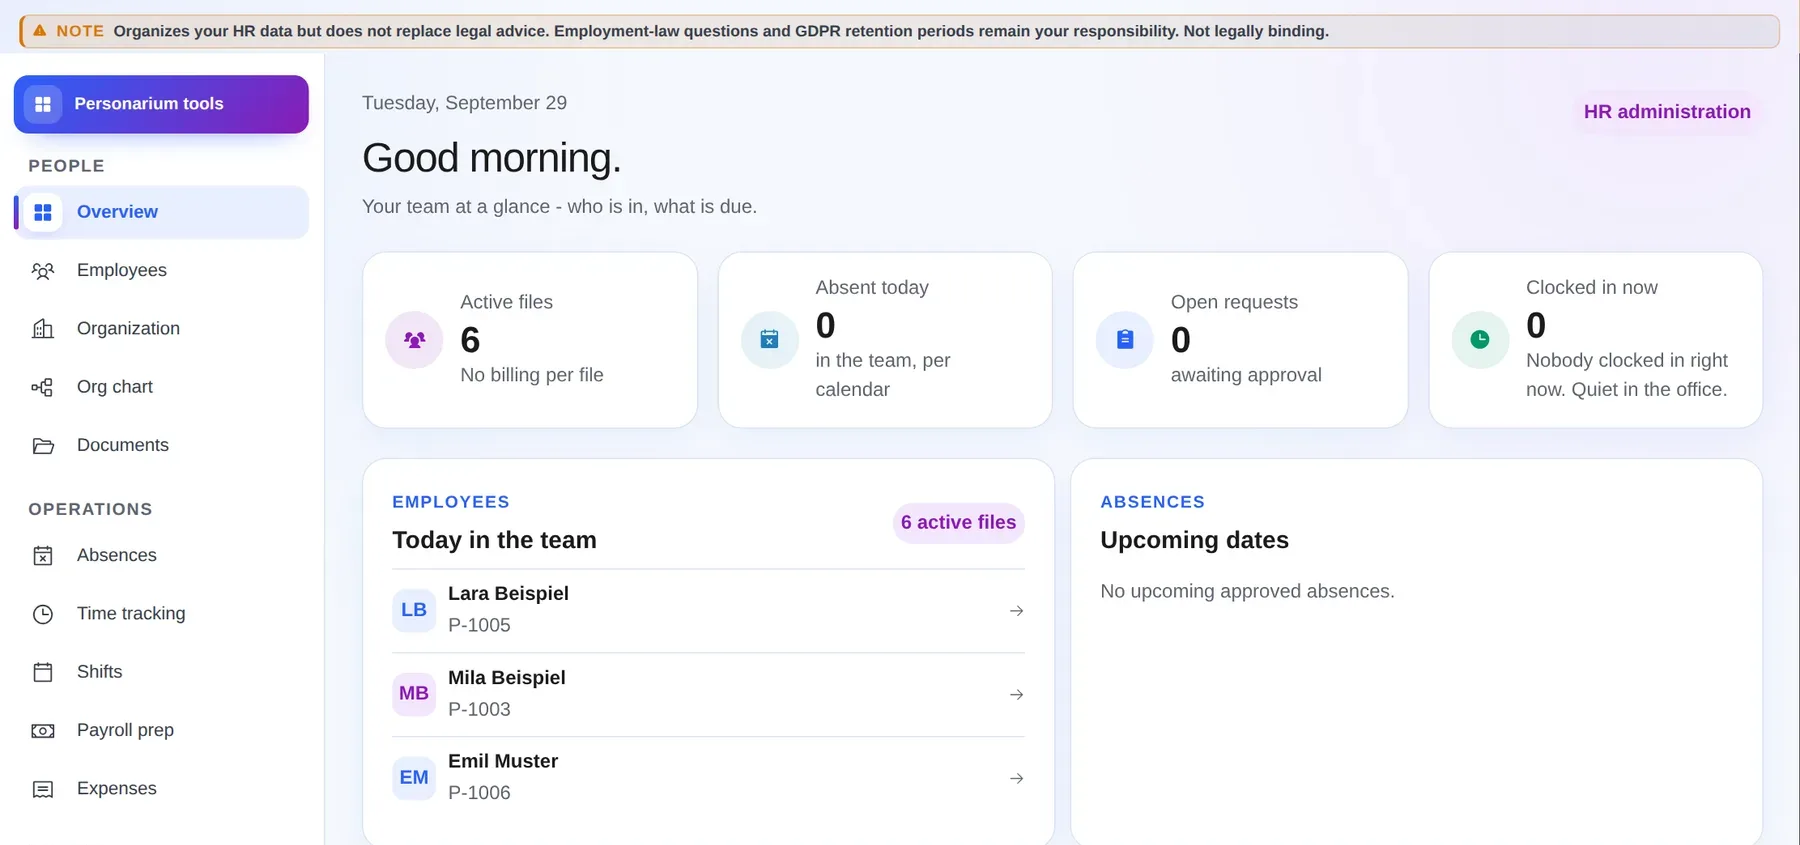Click the 'awaiting approval' caption
The height and width of the screenshot is (845, 1800).
1246,375
